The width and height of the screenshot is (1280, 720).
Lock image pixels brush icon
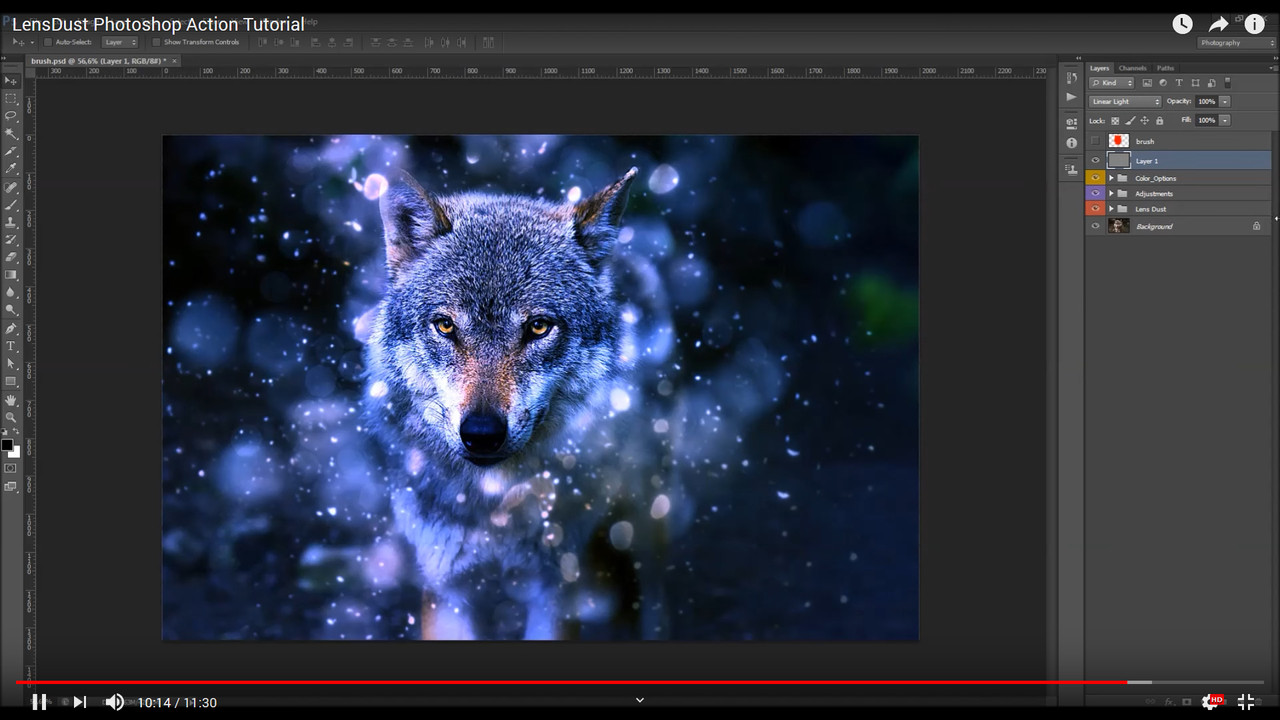tap(1130, 120)
